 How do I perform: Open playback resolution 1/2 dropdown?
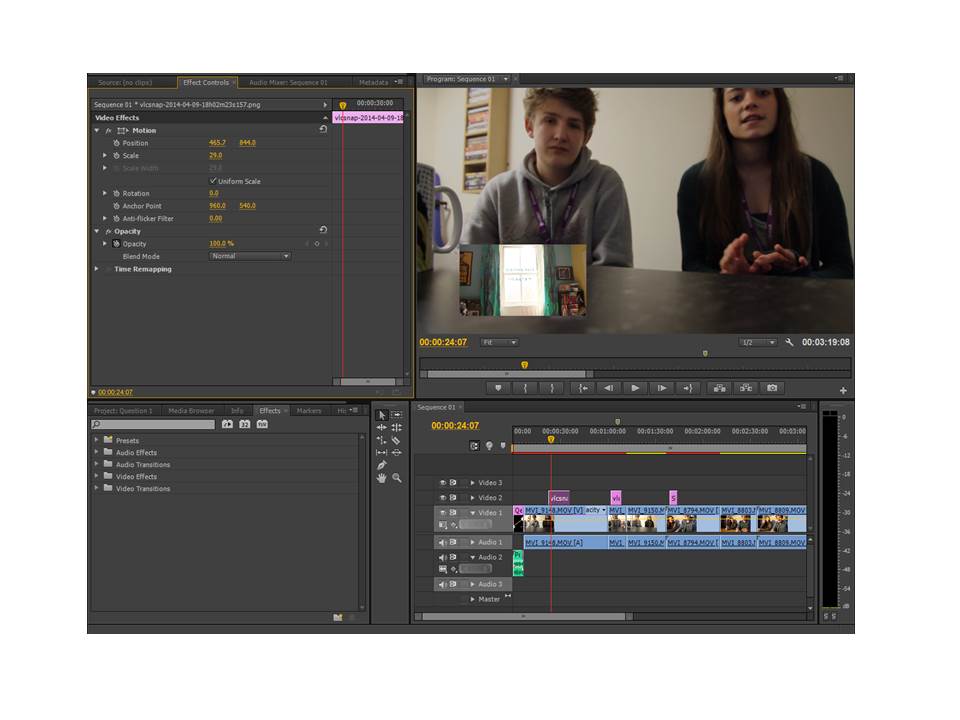click(x=758, y=342)
